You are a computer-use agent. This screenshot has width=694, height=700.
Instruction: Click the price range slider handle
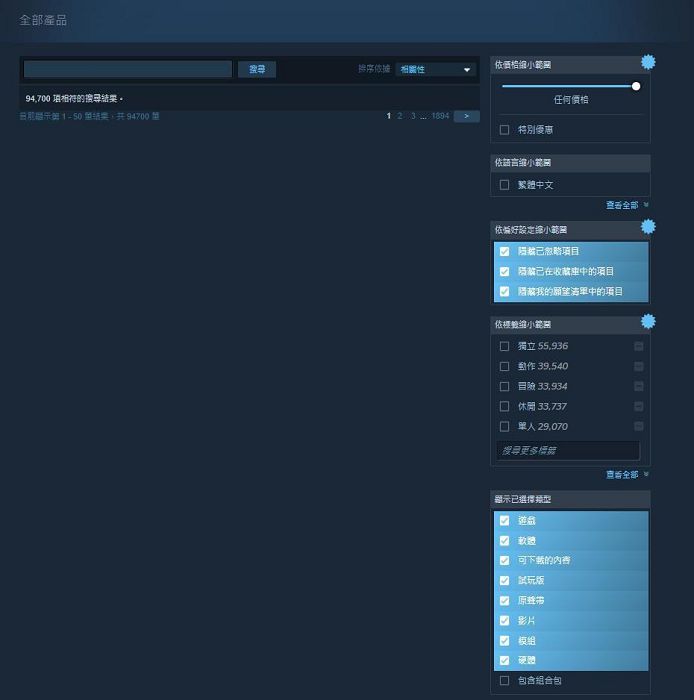click(636, 86)
